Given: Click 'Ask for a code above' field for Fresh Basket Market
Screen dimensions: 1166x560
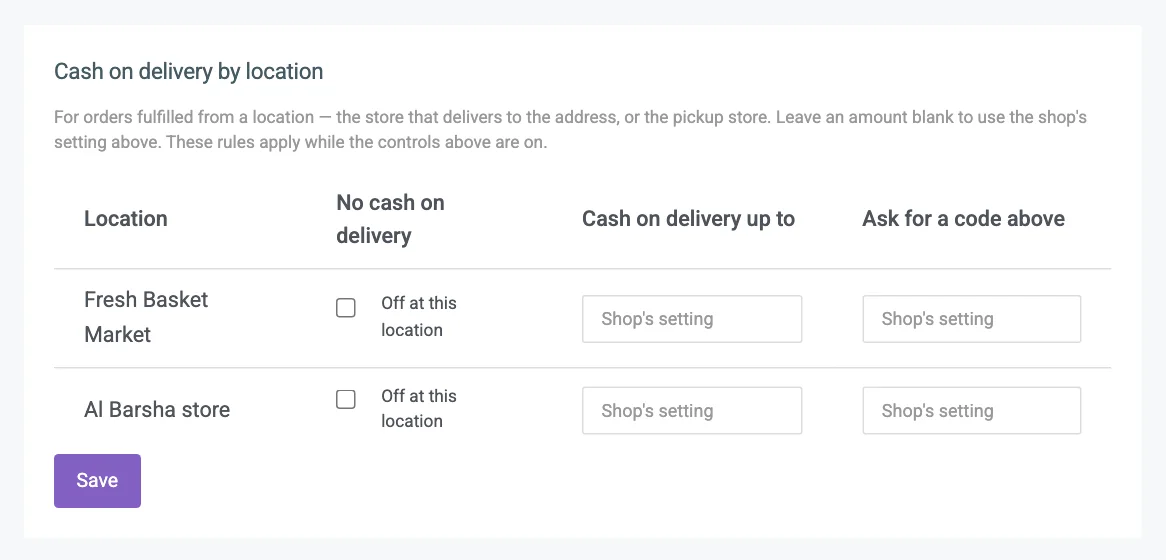Looking at the screenshot, I should (x=971, y=319).
